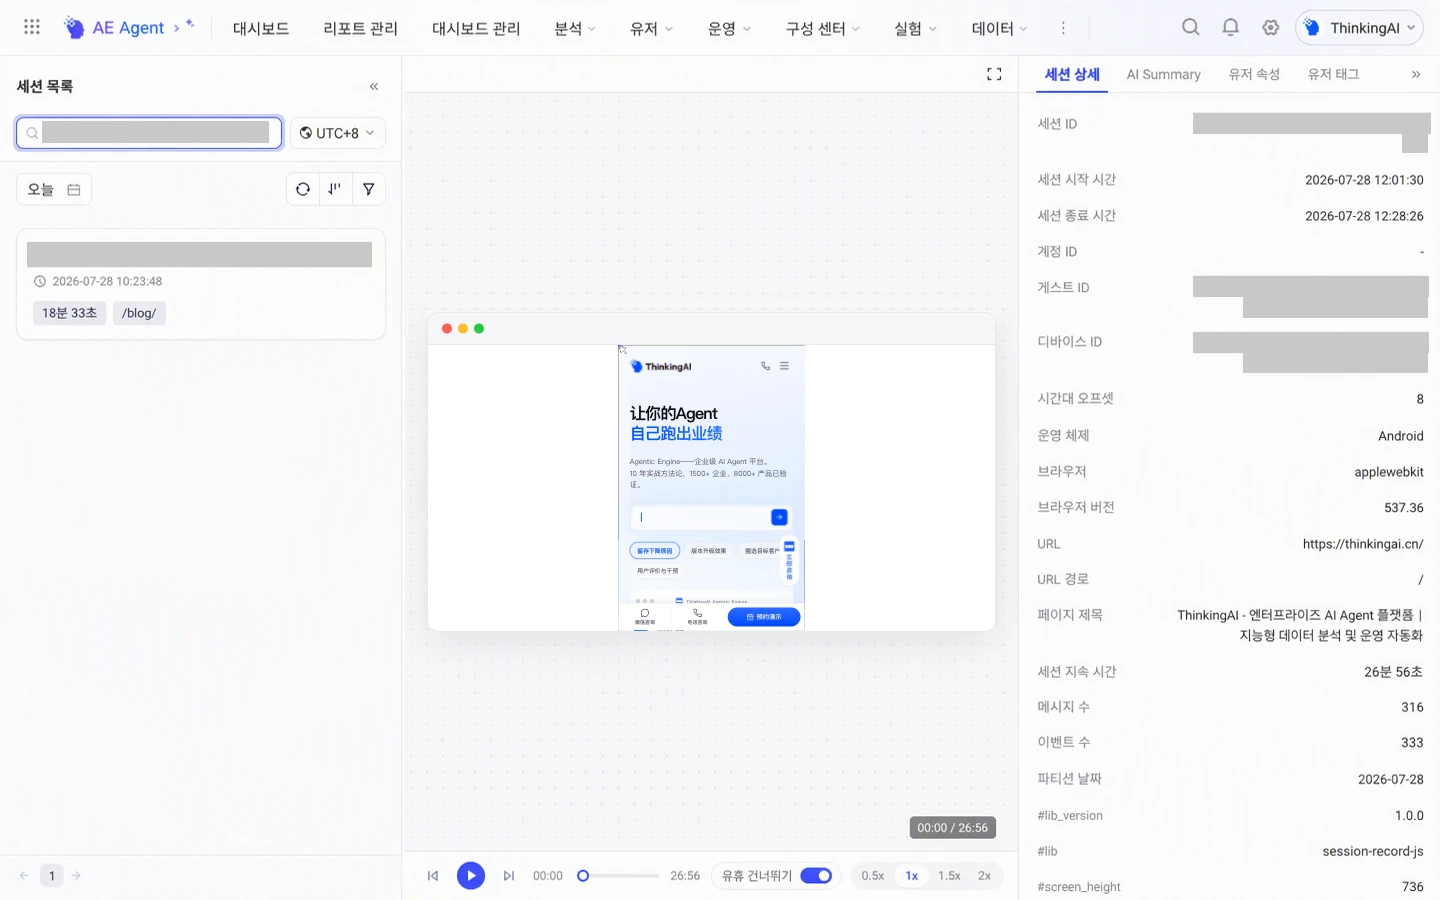Choose 1.5x playback speed
1440x900 pixels.
click(x=949, y=876)
